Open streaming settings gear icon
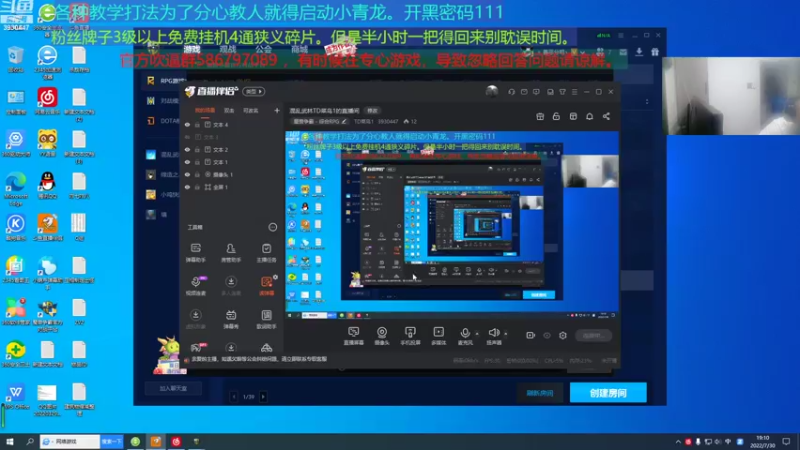800x450 pixels. 563,335
